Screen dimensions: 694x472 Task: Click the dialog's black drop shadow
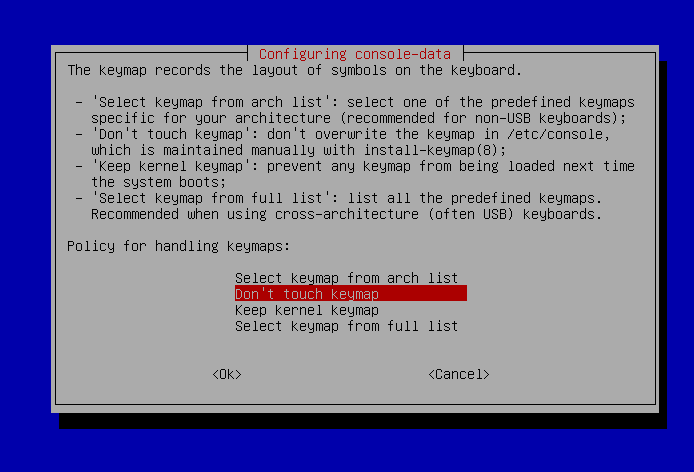tap(363, 421)
